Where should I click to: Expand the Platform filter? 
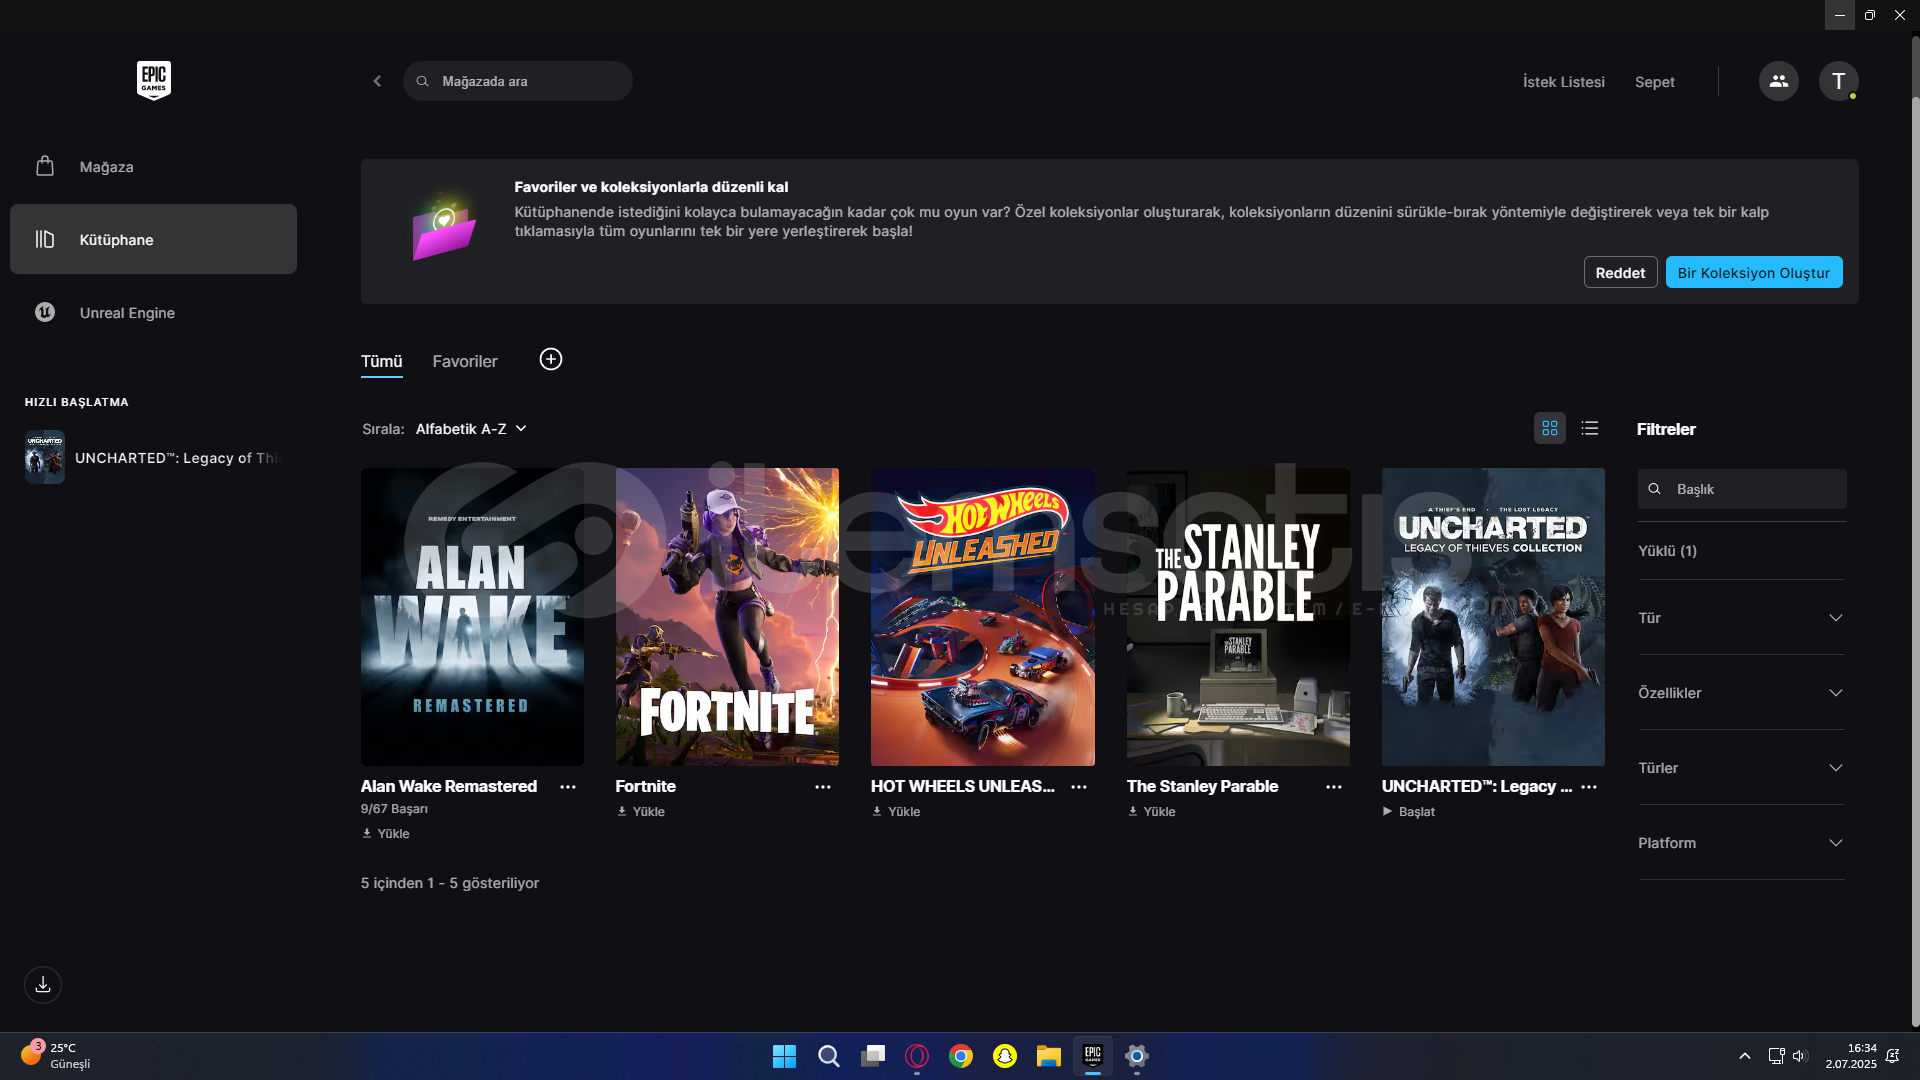click(1741, 842)
